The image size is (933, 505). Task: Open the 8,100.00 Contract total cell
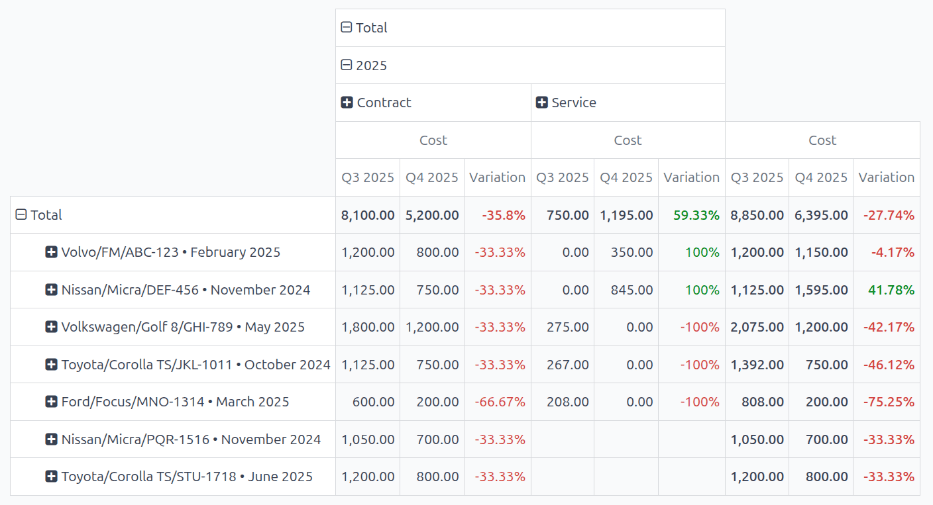pyautogui.click(x=368, y=215)
